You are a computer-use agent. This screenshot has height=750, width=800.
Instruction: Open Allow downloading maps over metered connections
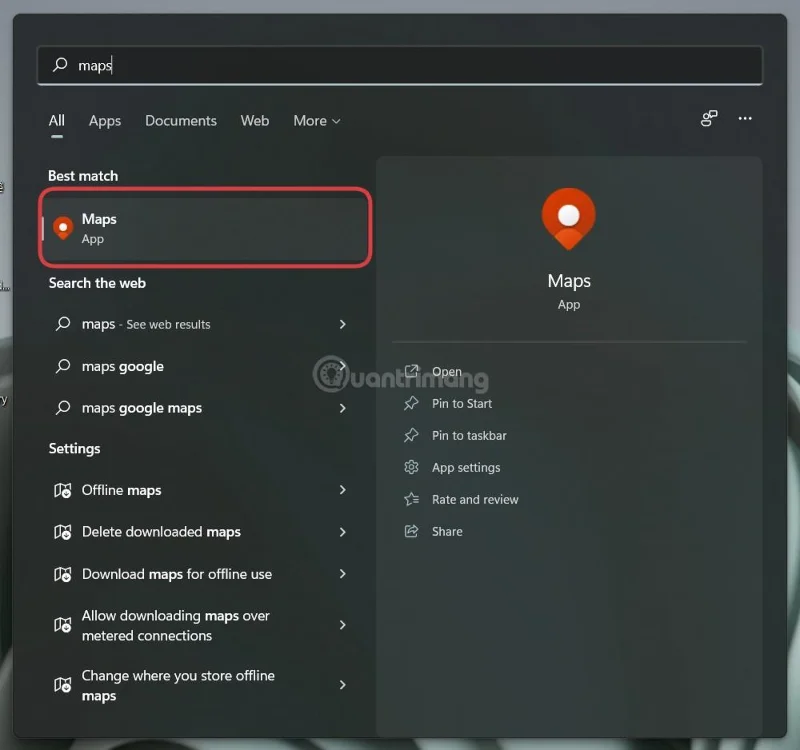point(201,625)
